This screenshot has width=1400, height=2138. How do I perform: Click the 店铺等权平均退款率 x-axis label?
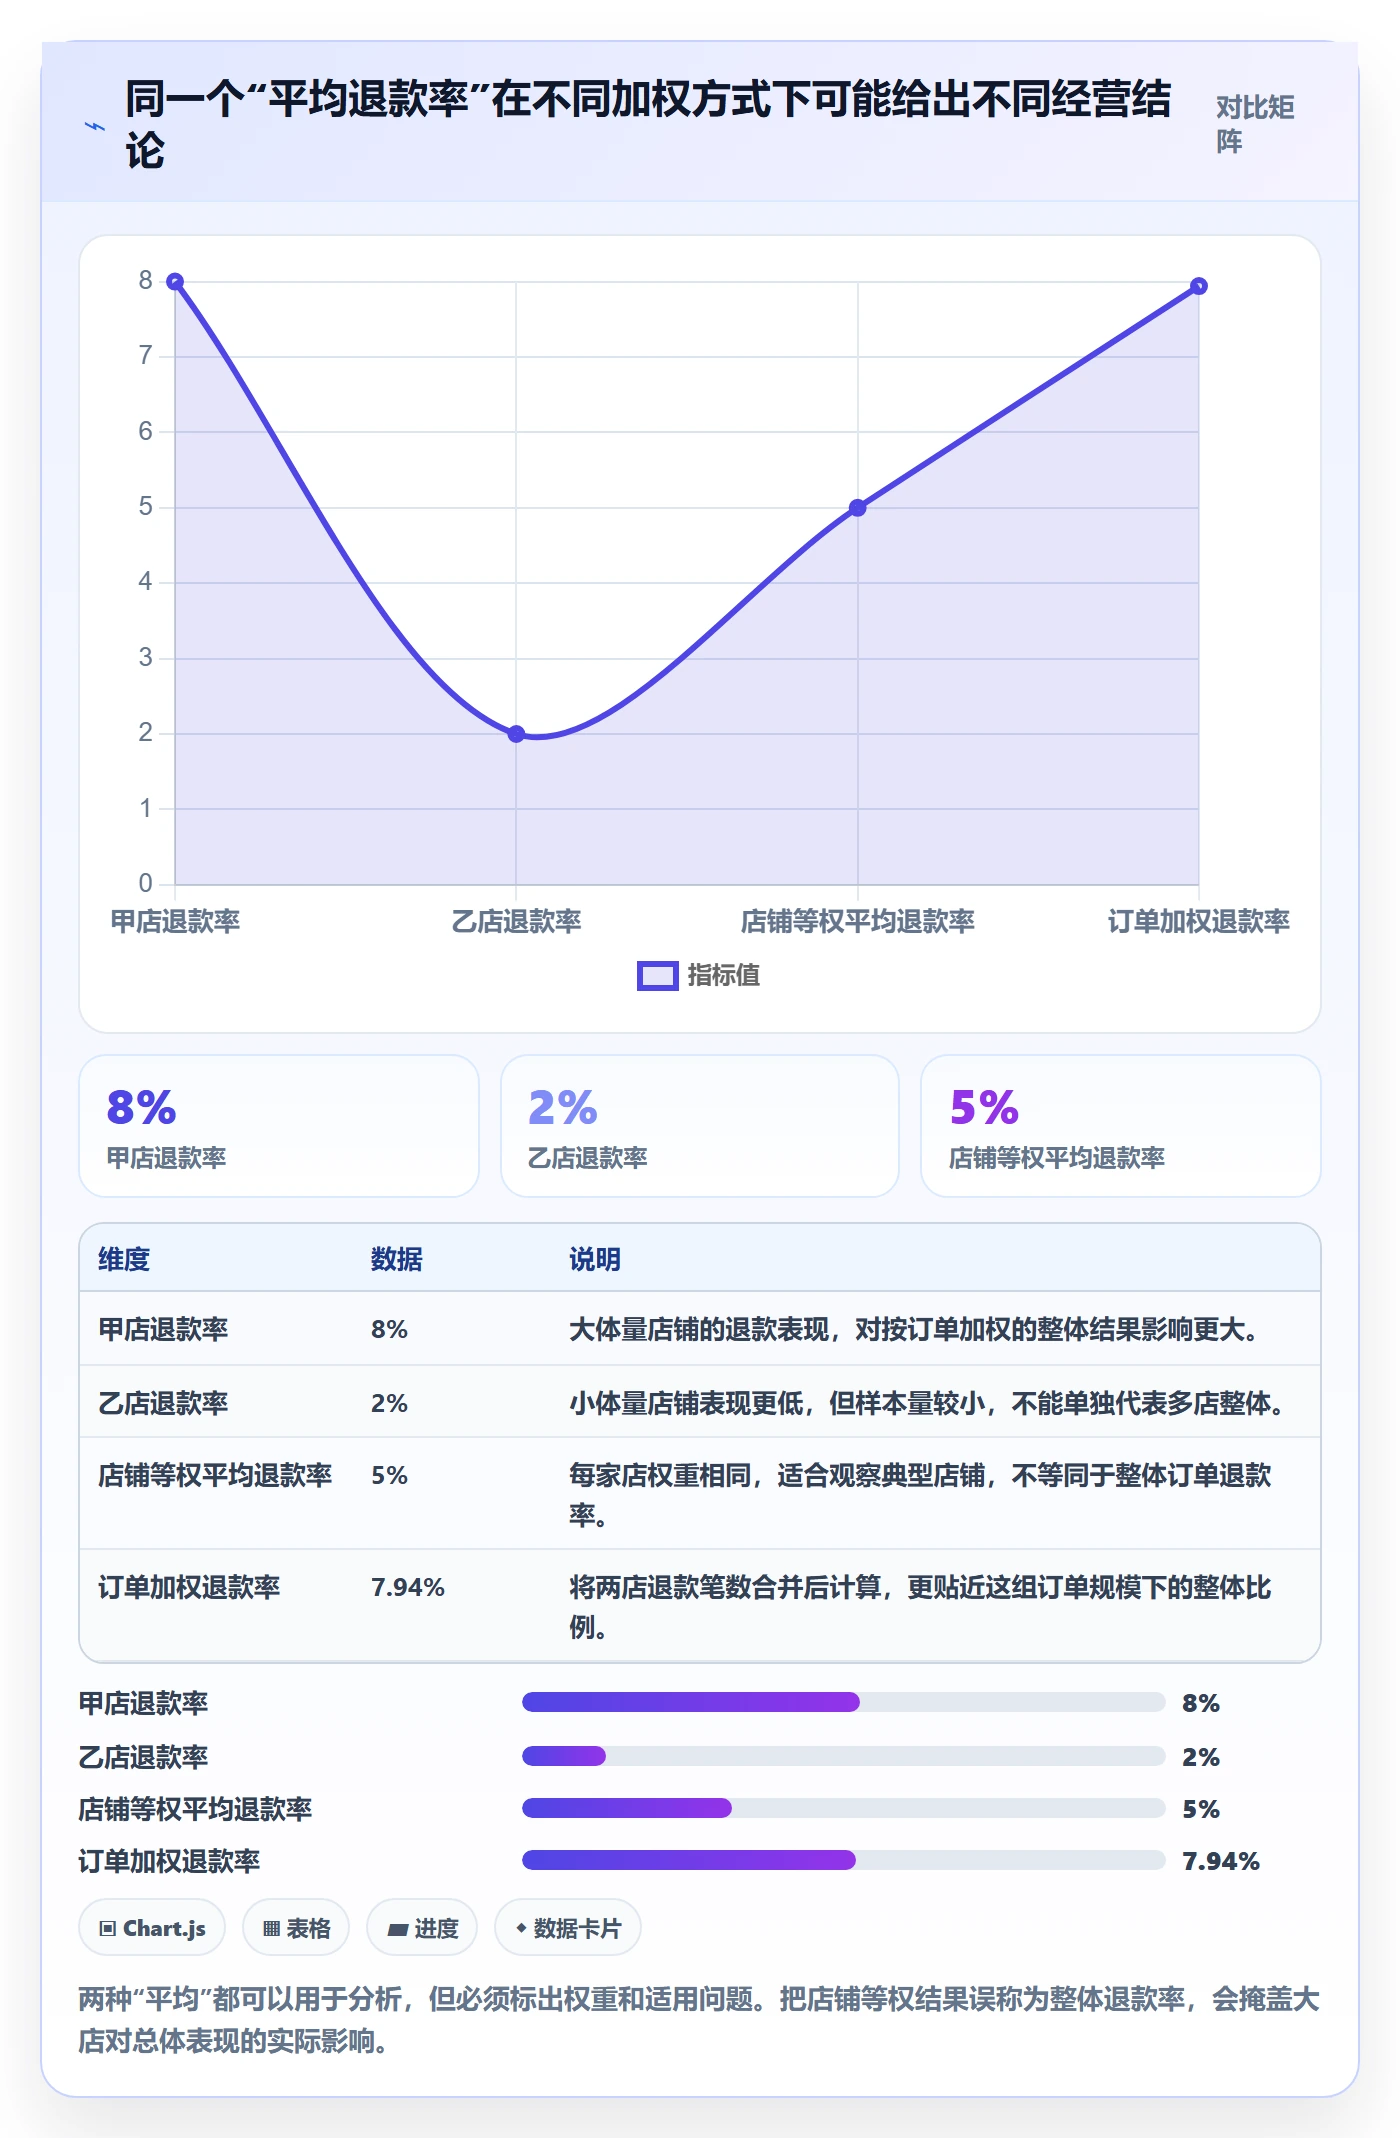tap(857, 921)
